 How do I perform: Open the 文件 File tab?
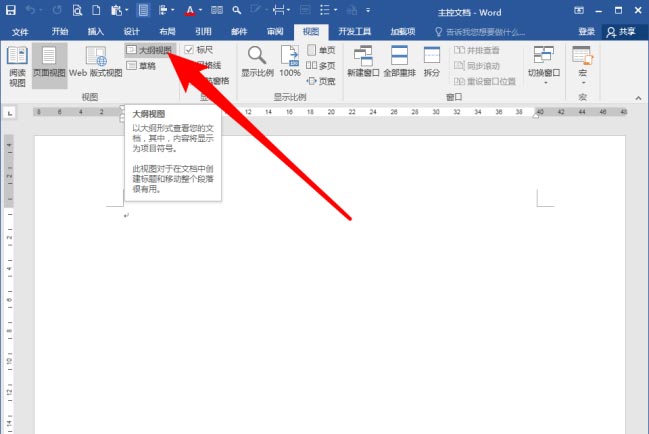pyautogui.click(x=20, y=31)
